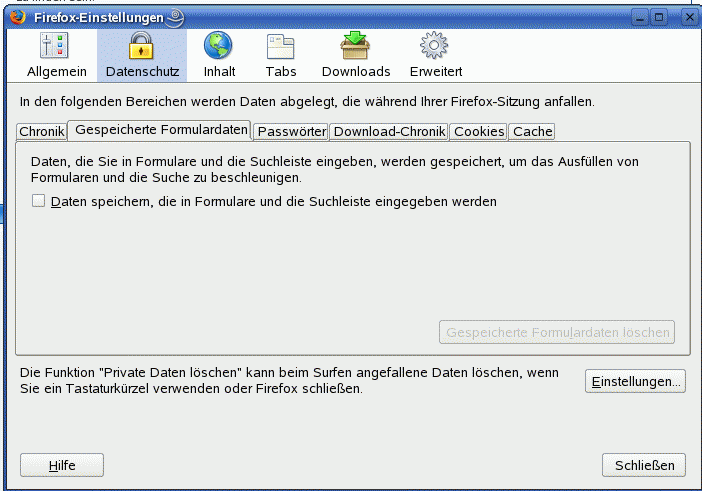Open the Passwörter tab
This screenshot has height=491, width=702.
(x=291, y=132)
